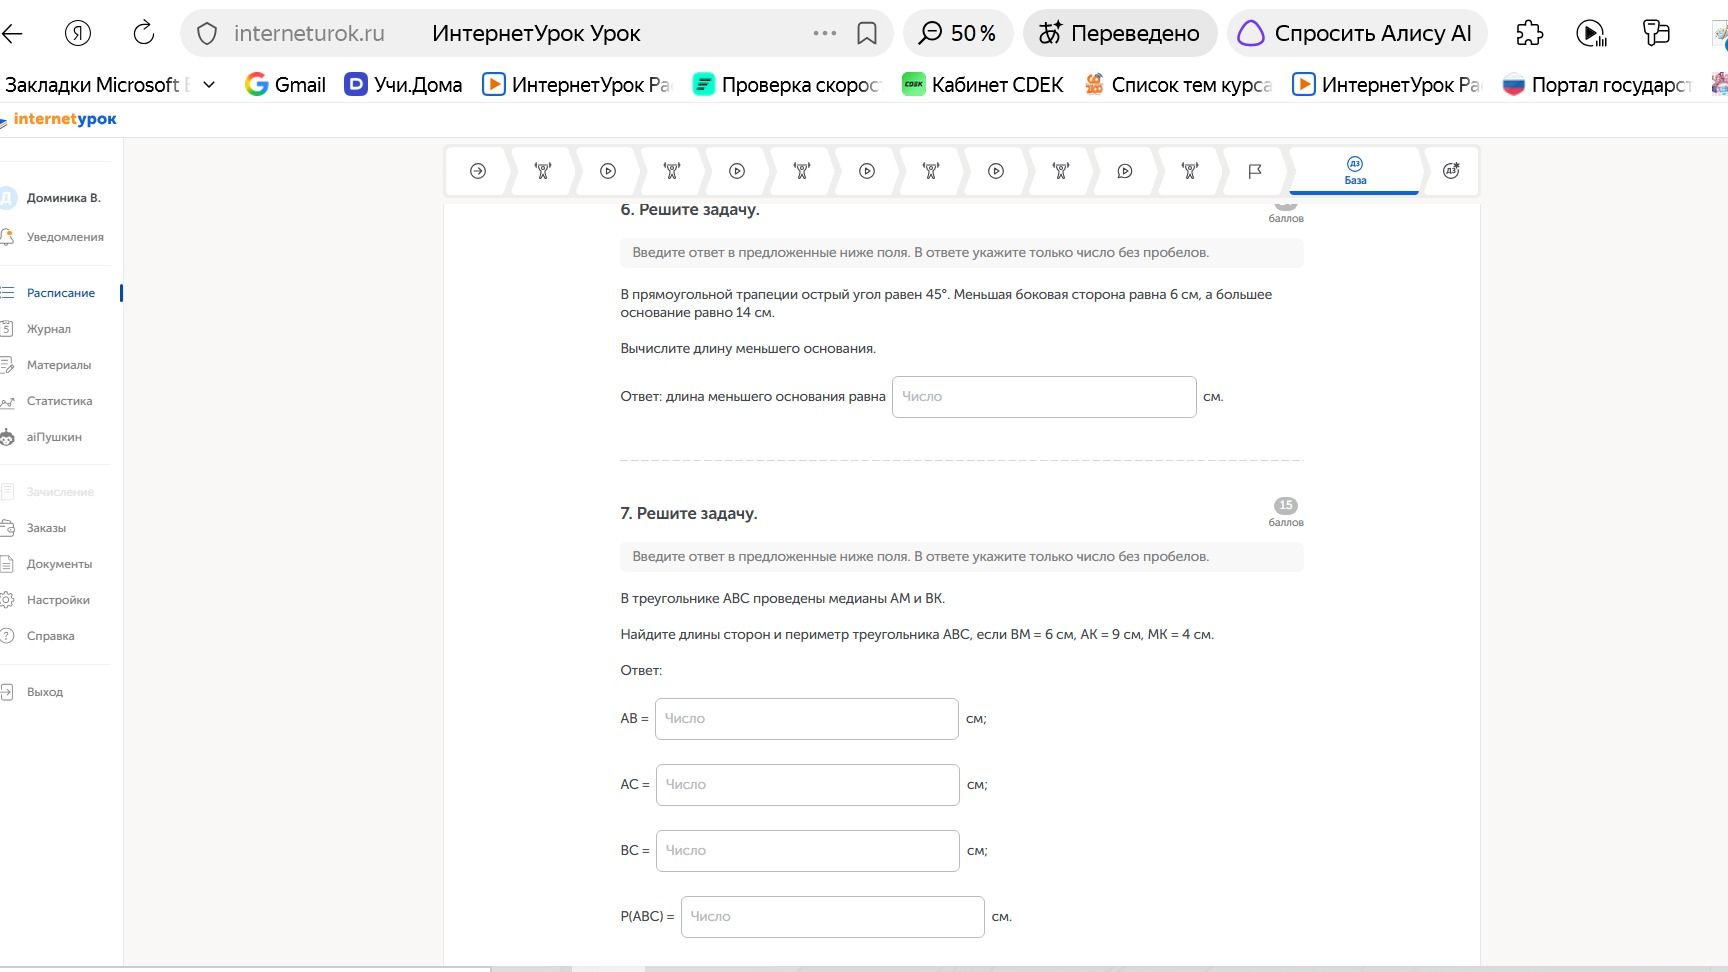Click the P(ABC) perimeter input field
This screenshot has height=972, width=1728.
tap(833, 917)
